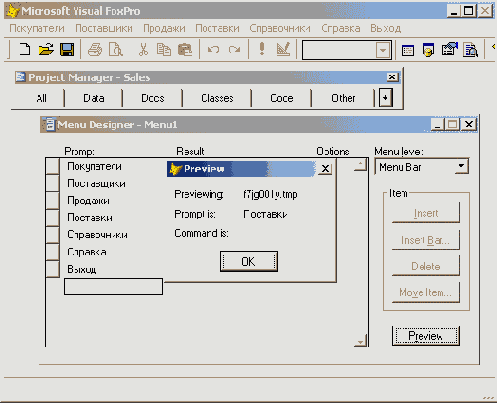Switch to the Docs tab
The height and width of the screenshot is (403, 497).
coord(153,98)
